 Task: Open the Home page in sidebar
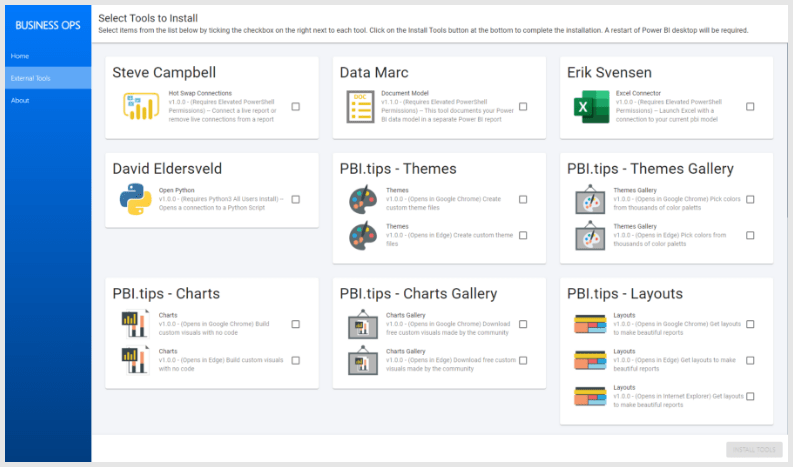(x=20, y=56)
